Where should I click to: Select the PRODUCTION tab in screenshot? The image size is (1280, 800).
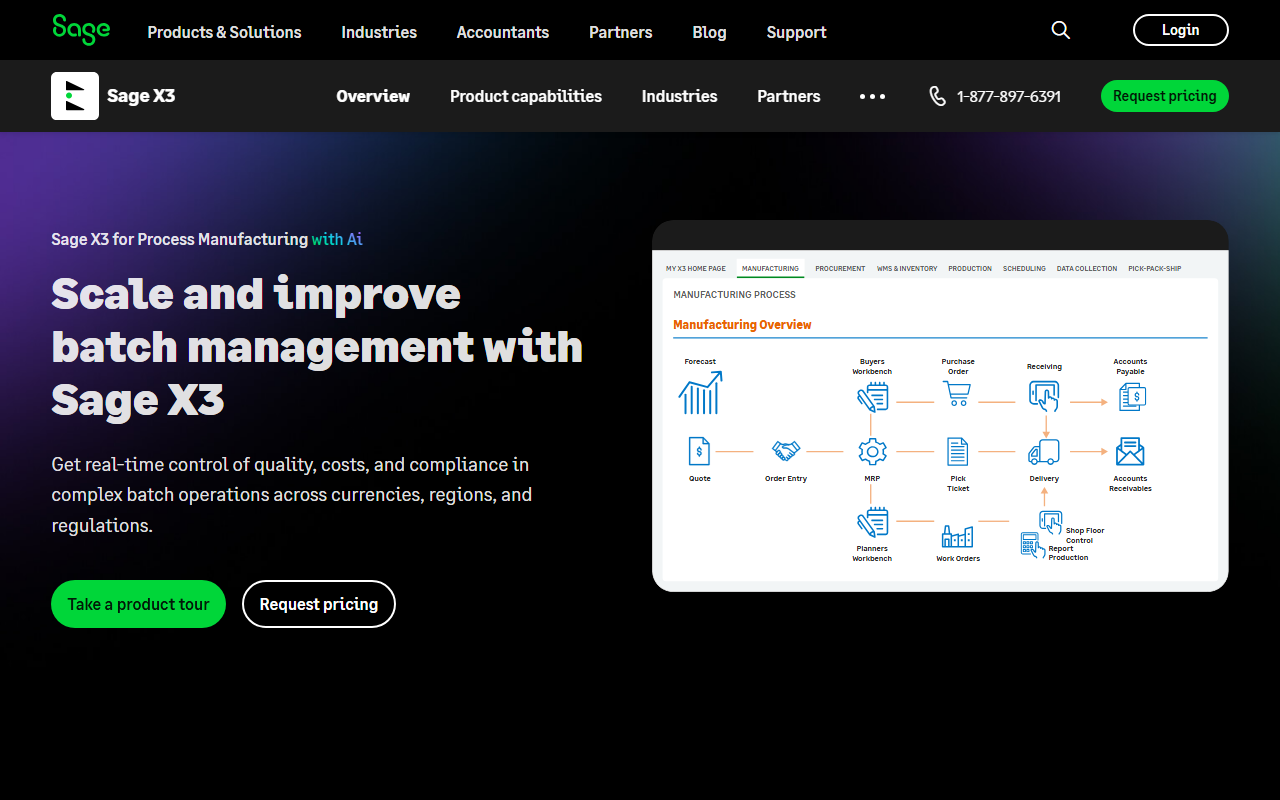click(x=970, y=268)
